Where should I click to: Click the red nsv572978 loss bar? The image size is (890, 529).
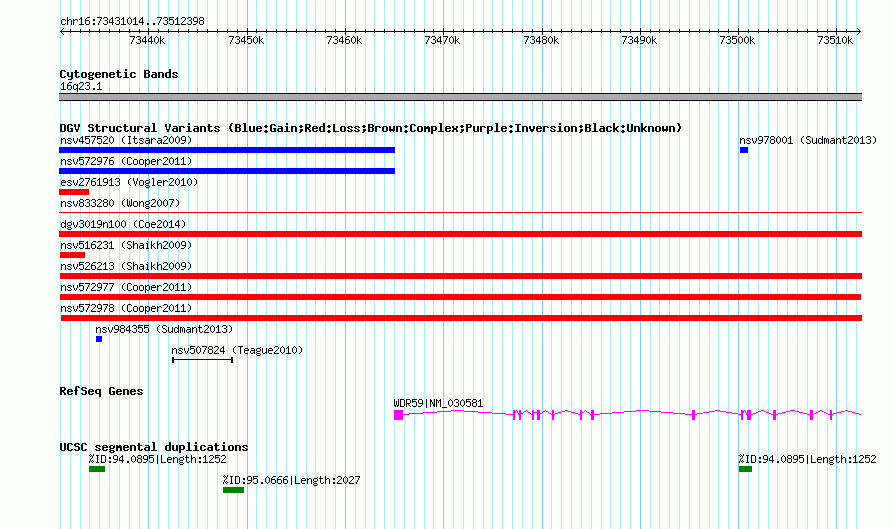point(461,318)
